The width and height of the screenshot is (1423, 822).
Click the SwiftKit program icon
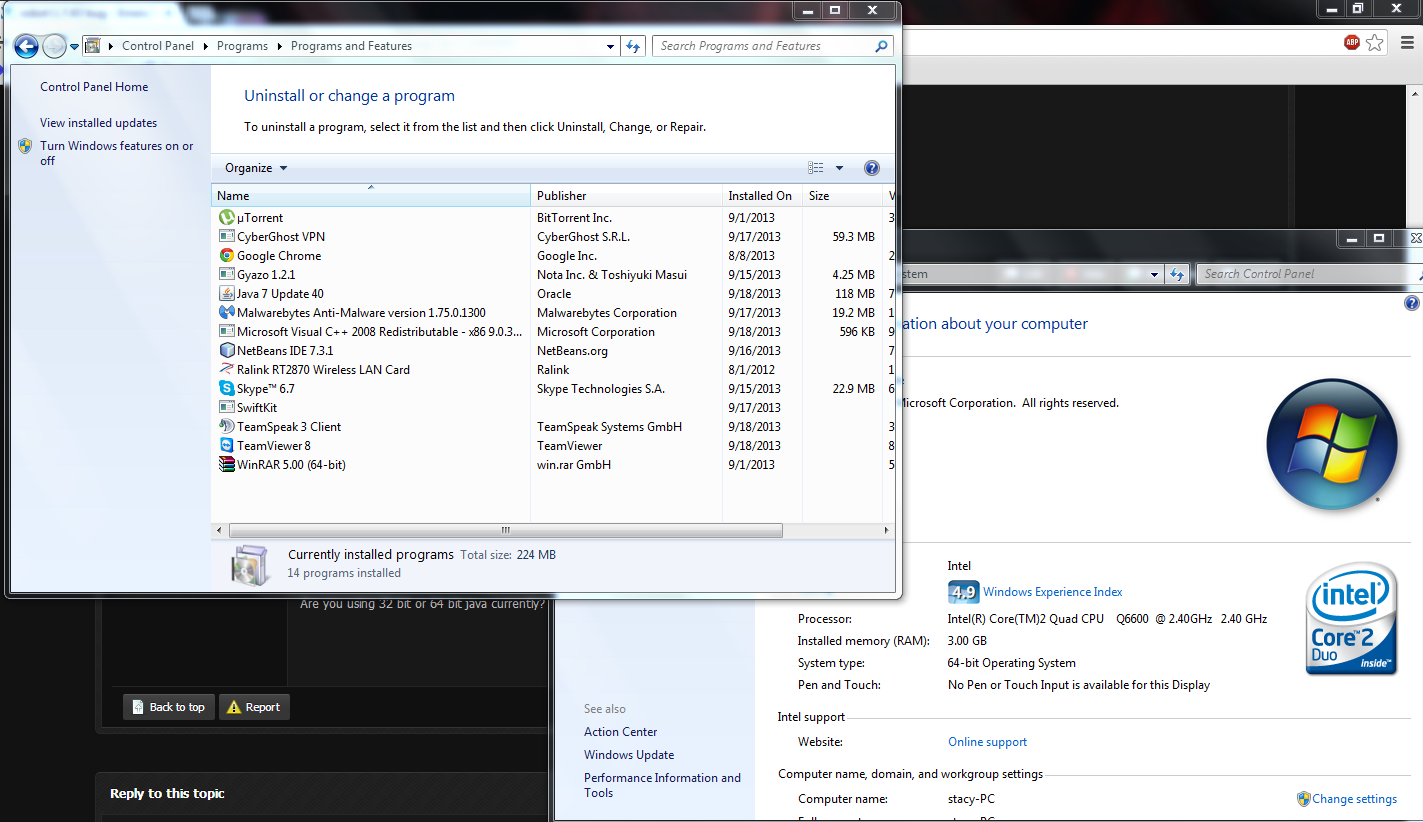tap(227, 407)
